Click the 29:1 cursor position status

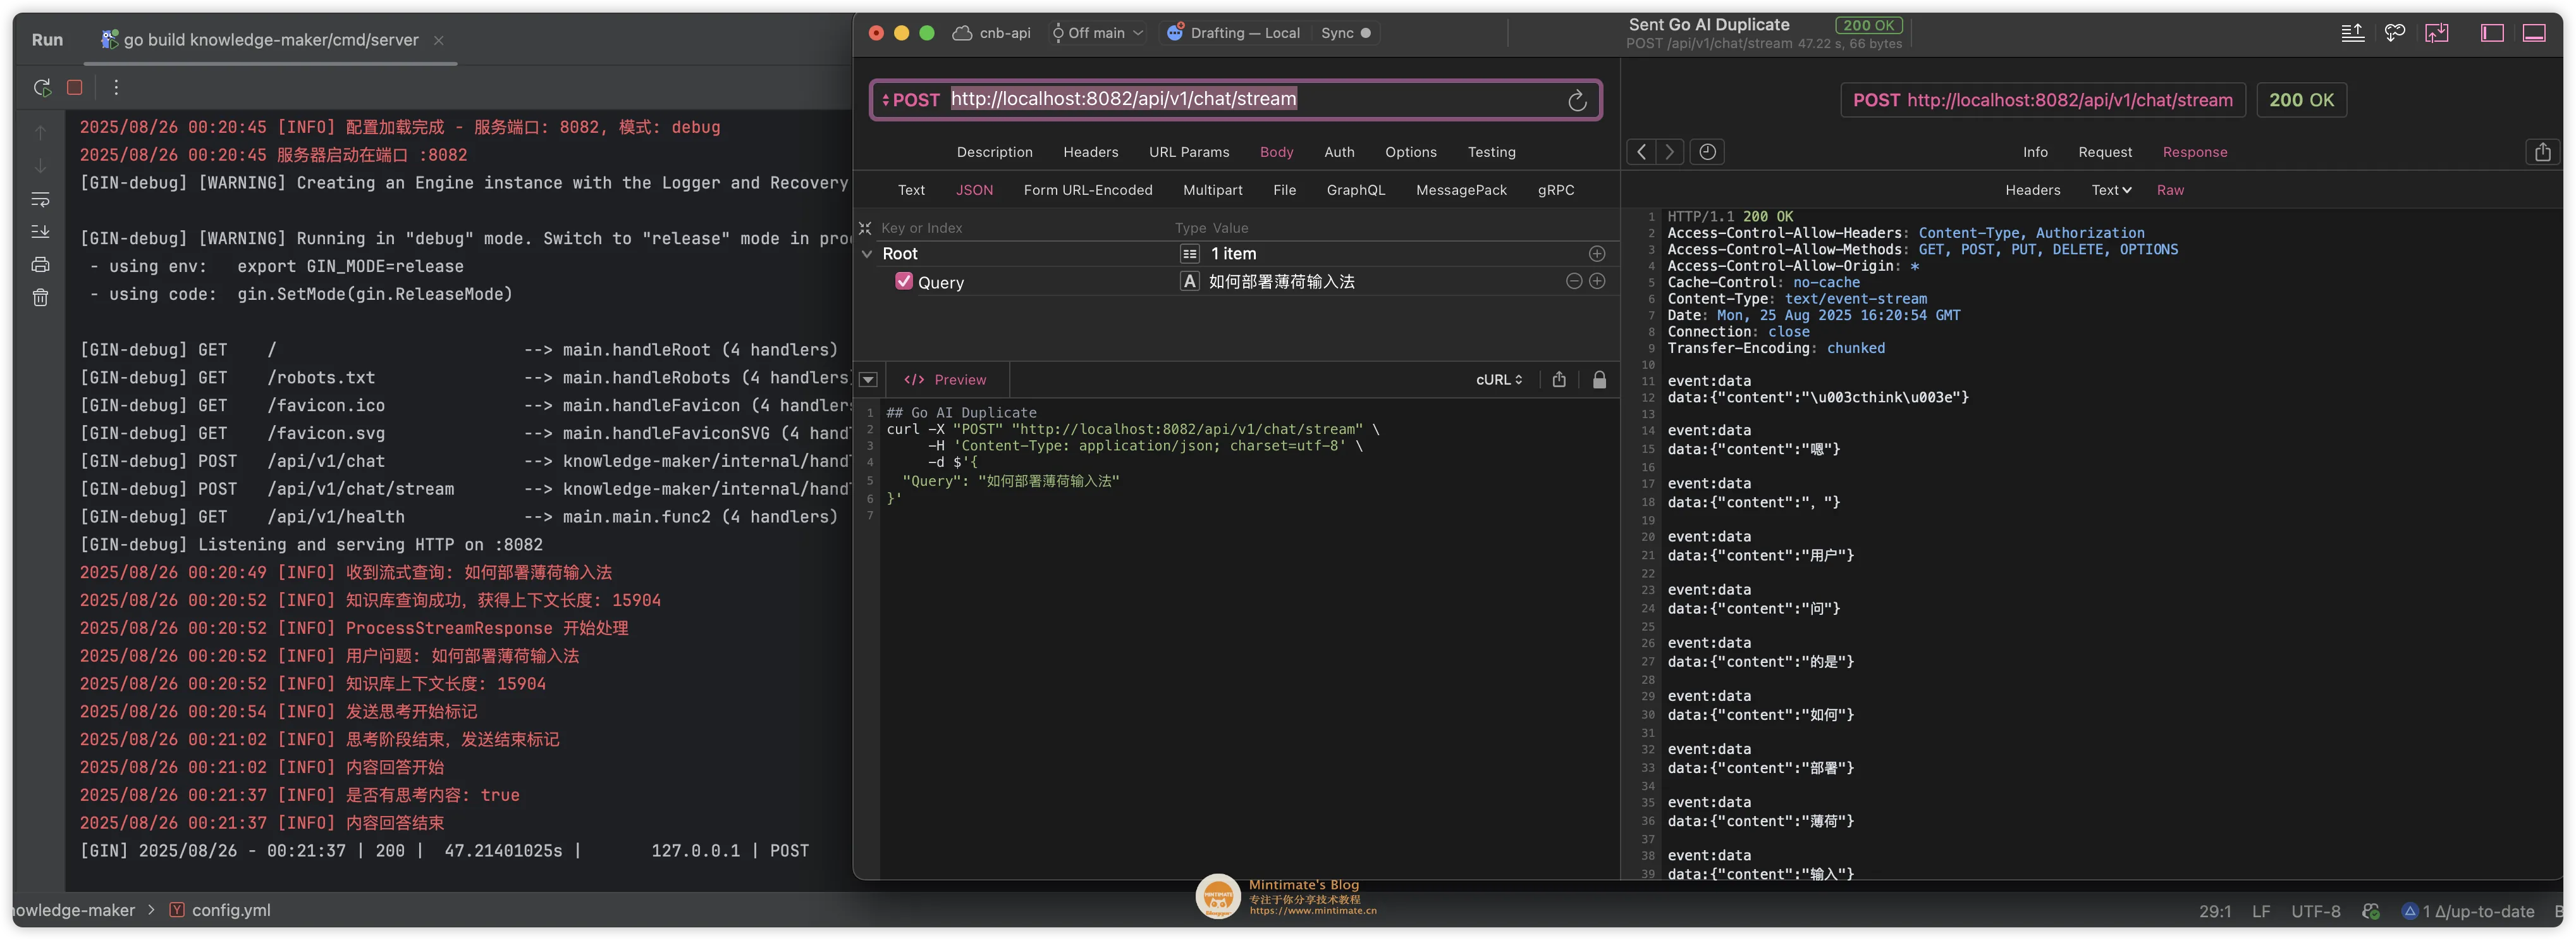tap(2215, 912)
